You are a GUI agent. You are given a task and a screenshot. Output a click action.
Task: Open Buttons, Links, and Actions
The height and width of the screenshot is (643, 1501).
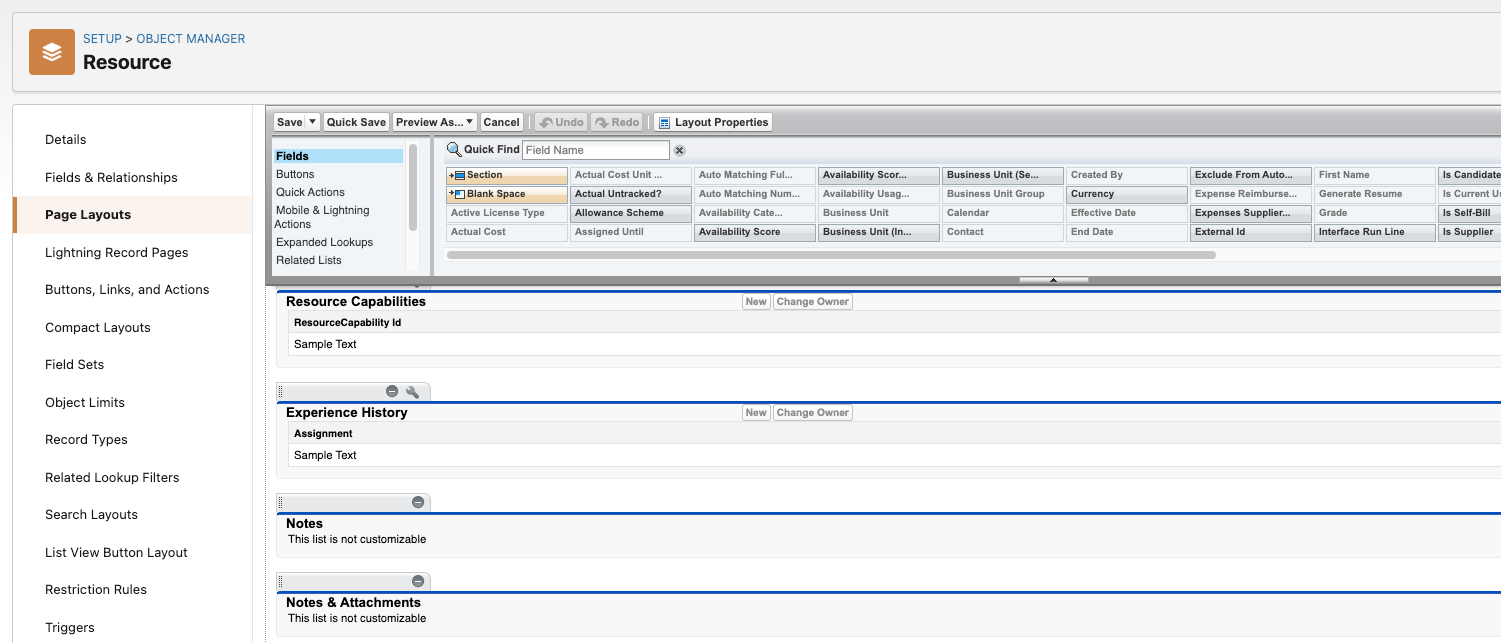pyautogui.click(x=127, y=290)
